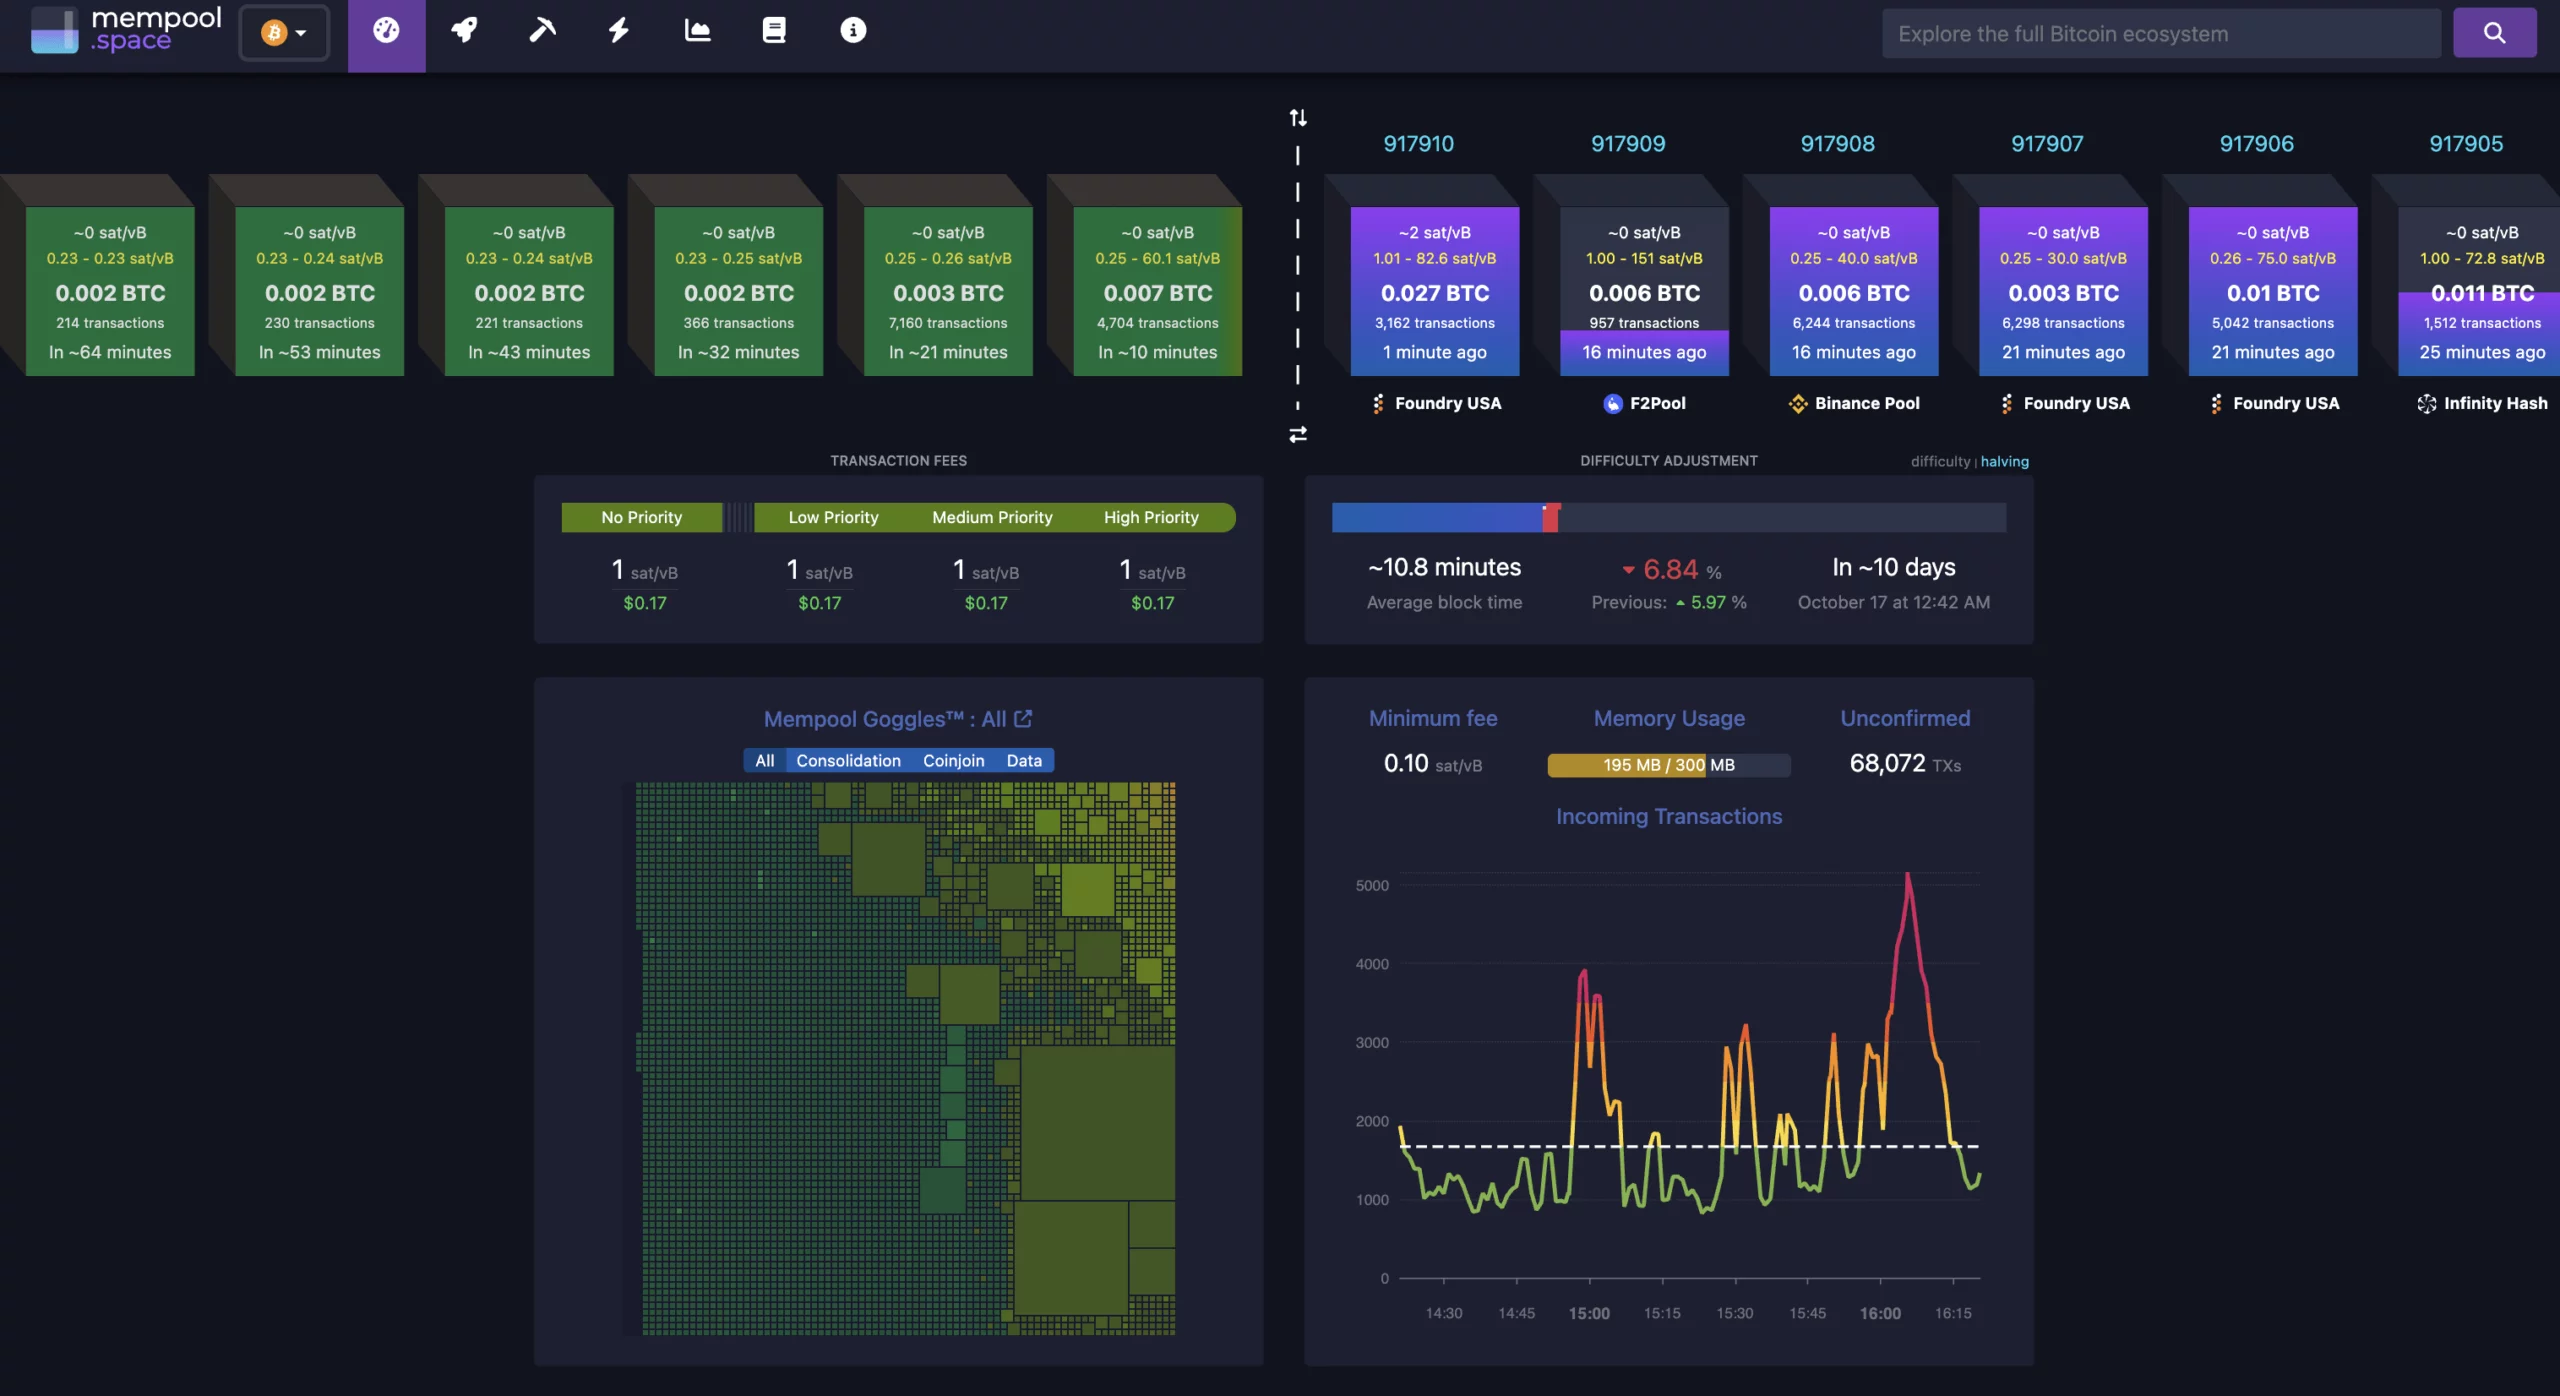
Task: Expand the Bitcoin network selector dropdown
Action: pos(284,33)
